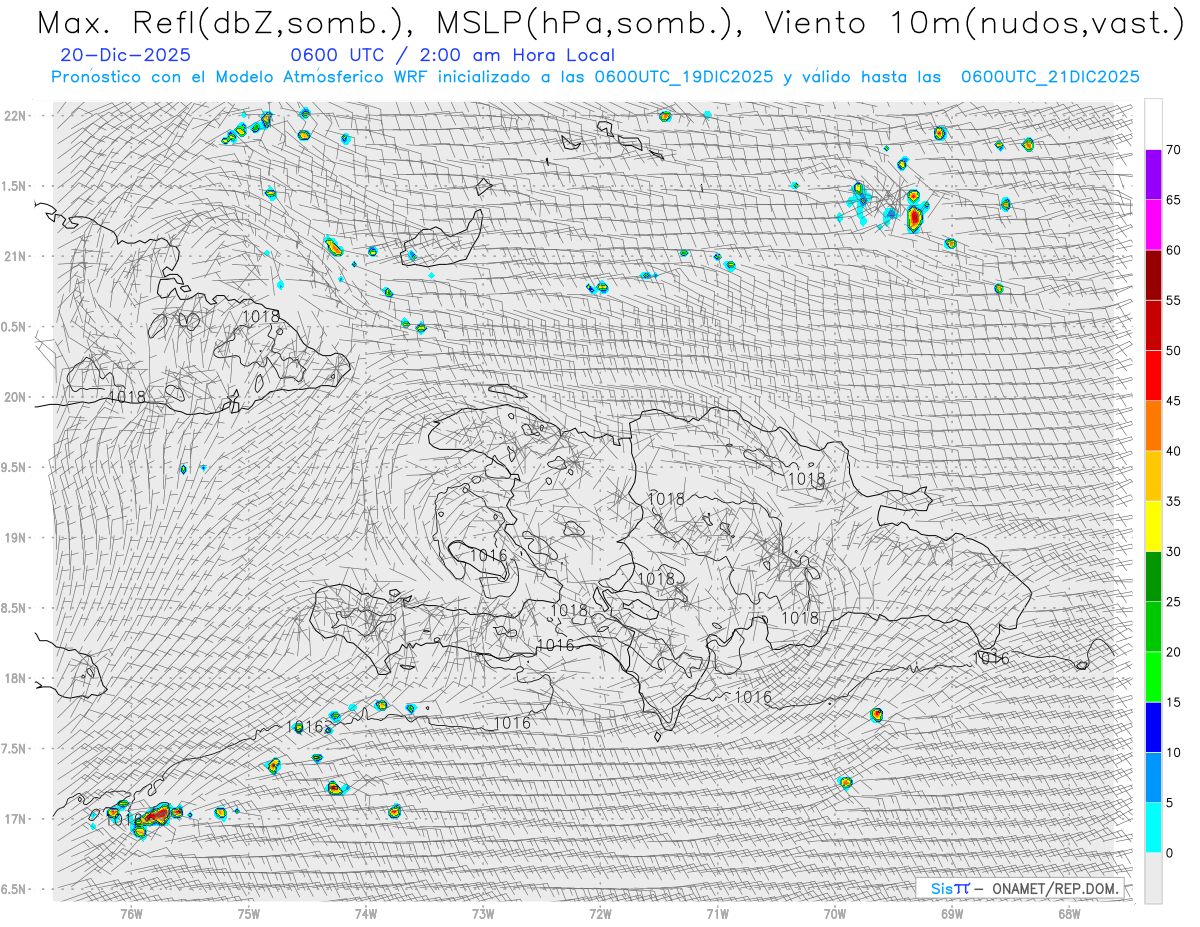Click the colorbar value '30'
The height and width of the screenshot is (927, 1200).
(1173, 552)
